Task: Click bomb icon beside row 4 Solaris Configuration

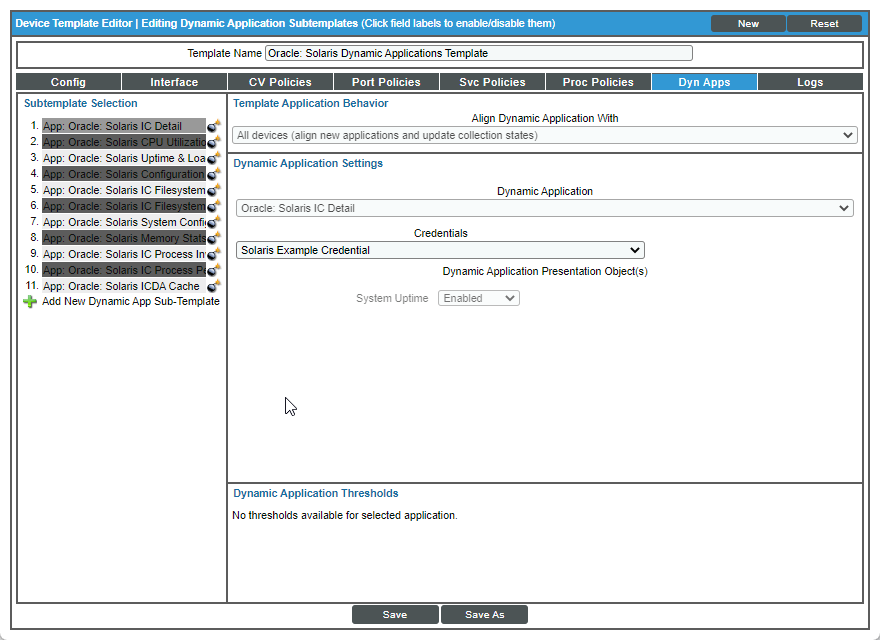Action: coord(213,175)
